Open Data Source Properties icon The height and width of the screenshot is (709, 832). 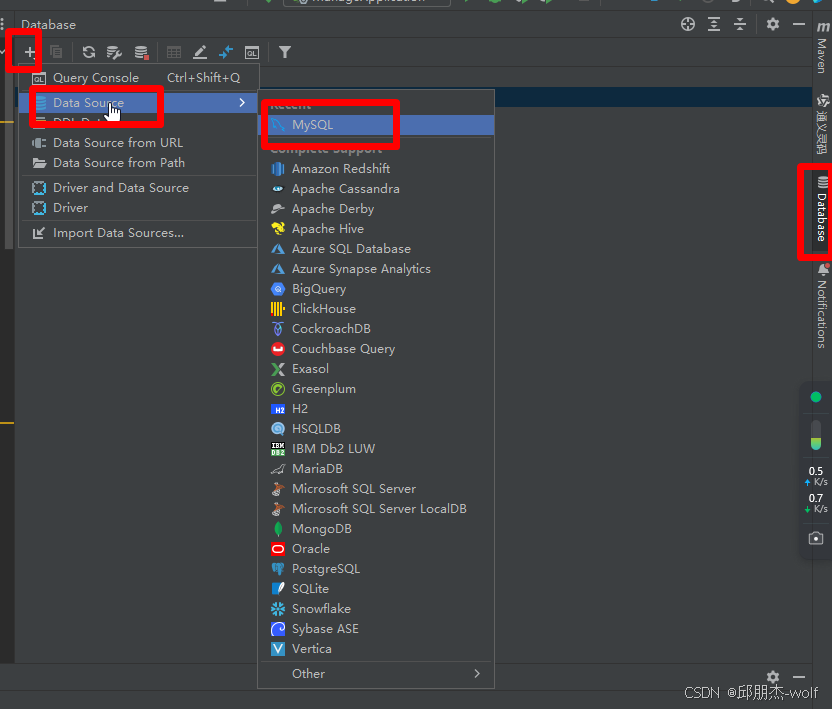coord(114,52)
